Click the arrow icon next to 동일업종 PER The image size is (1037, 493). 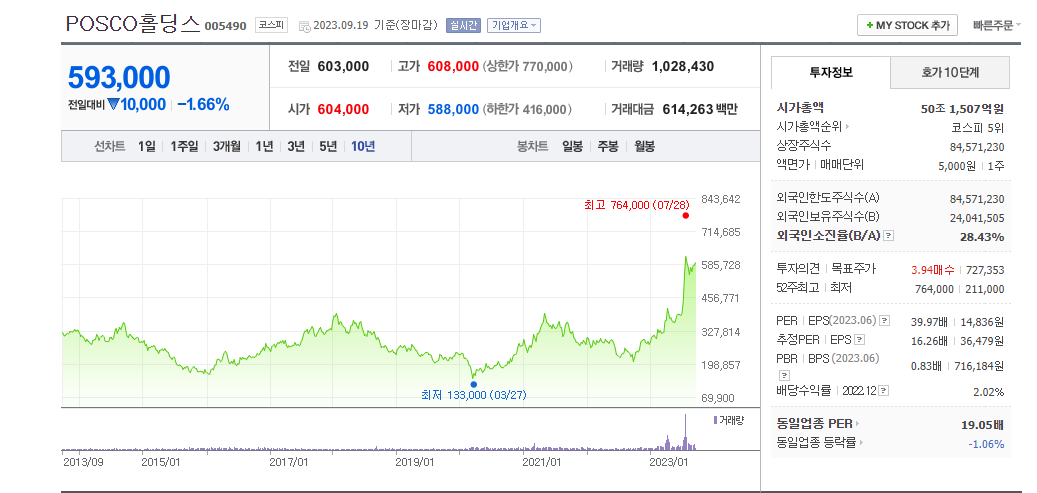tap(858, 424)
